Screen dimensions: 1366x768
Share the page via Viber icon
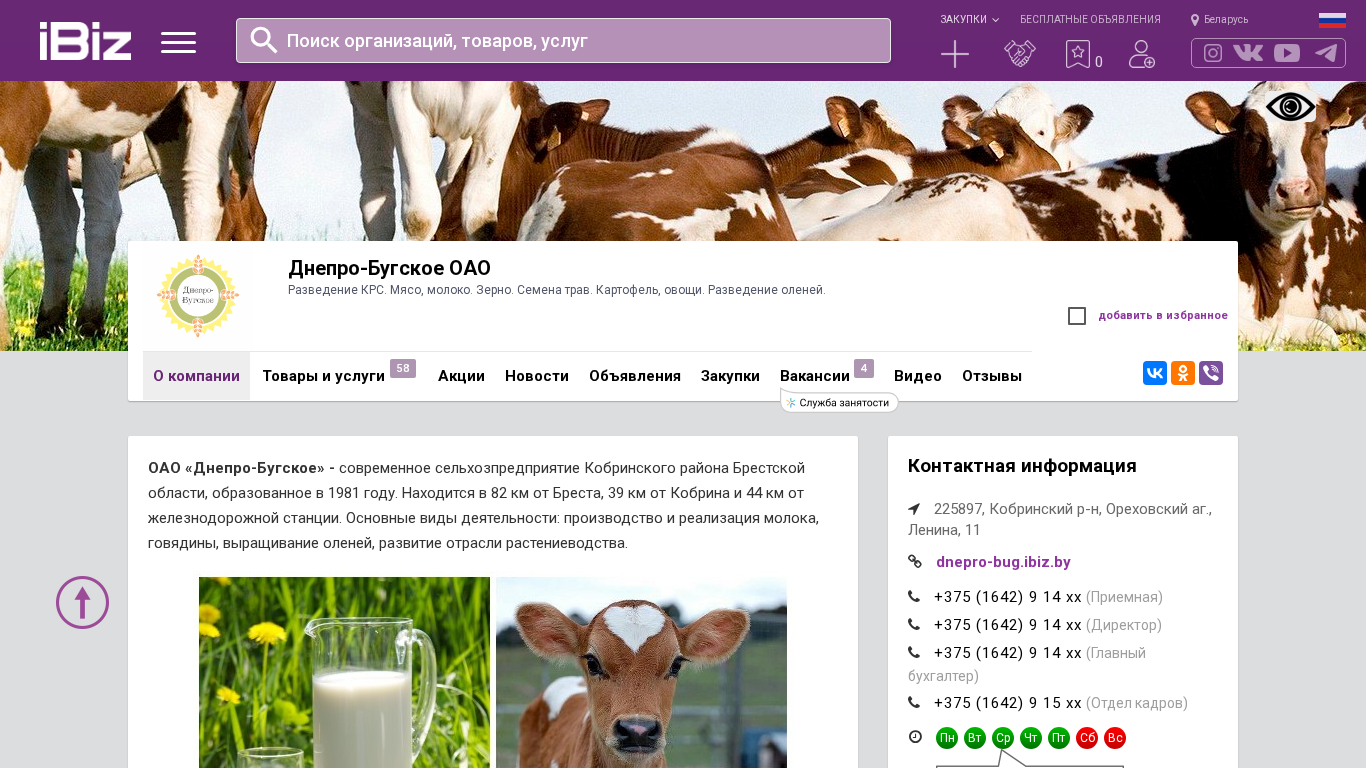[1211, 373]
